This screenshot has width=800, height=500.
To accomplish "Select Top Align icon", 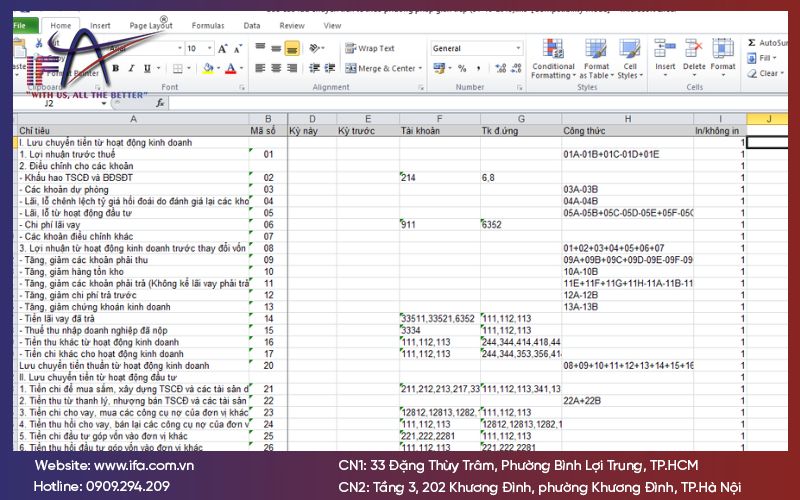I will (x=260, y=48).
